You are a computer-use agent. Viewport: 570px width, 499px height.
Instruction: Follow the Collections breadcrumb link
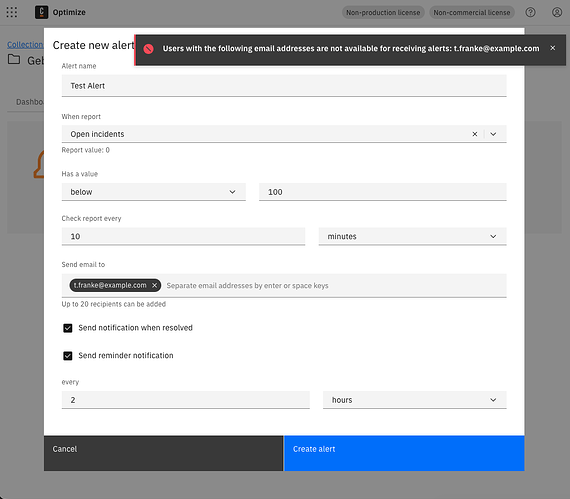pos(25,45)
